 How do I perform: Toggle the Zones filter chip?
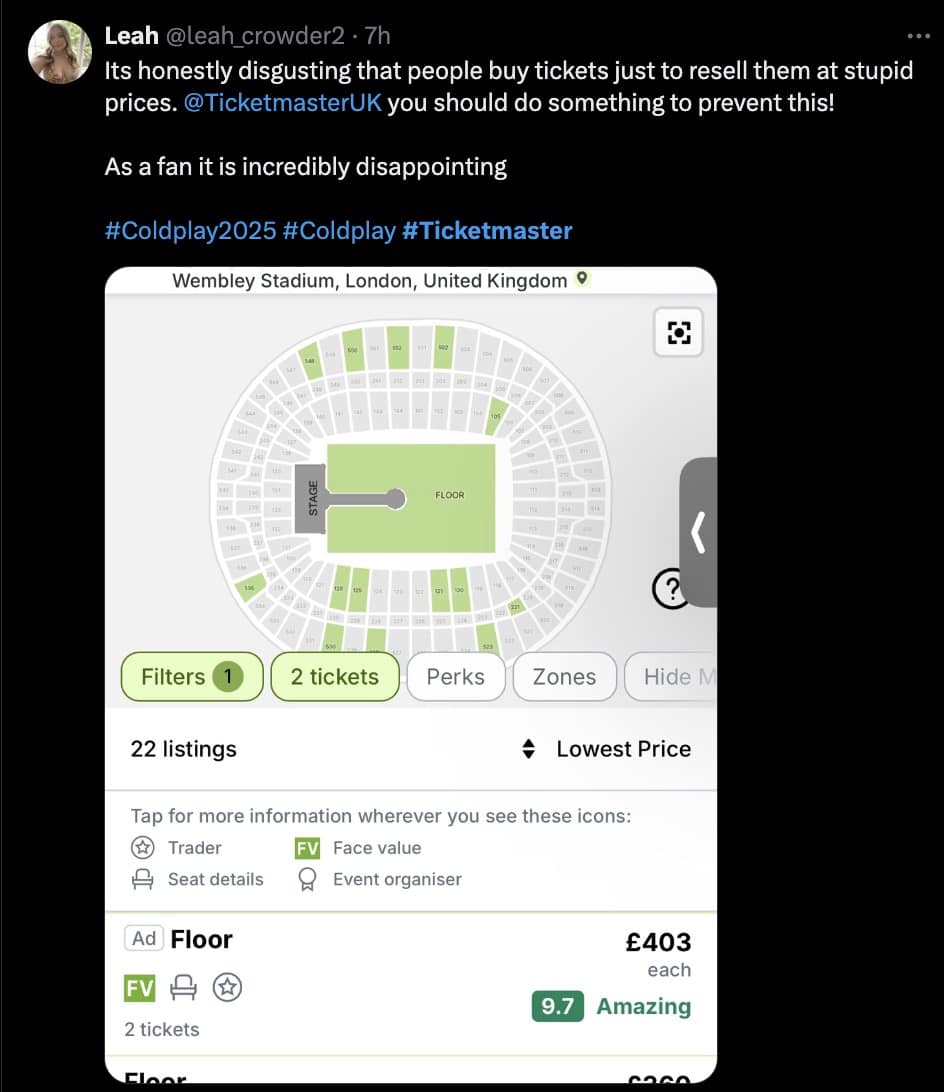(564, 676)
